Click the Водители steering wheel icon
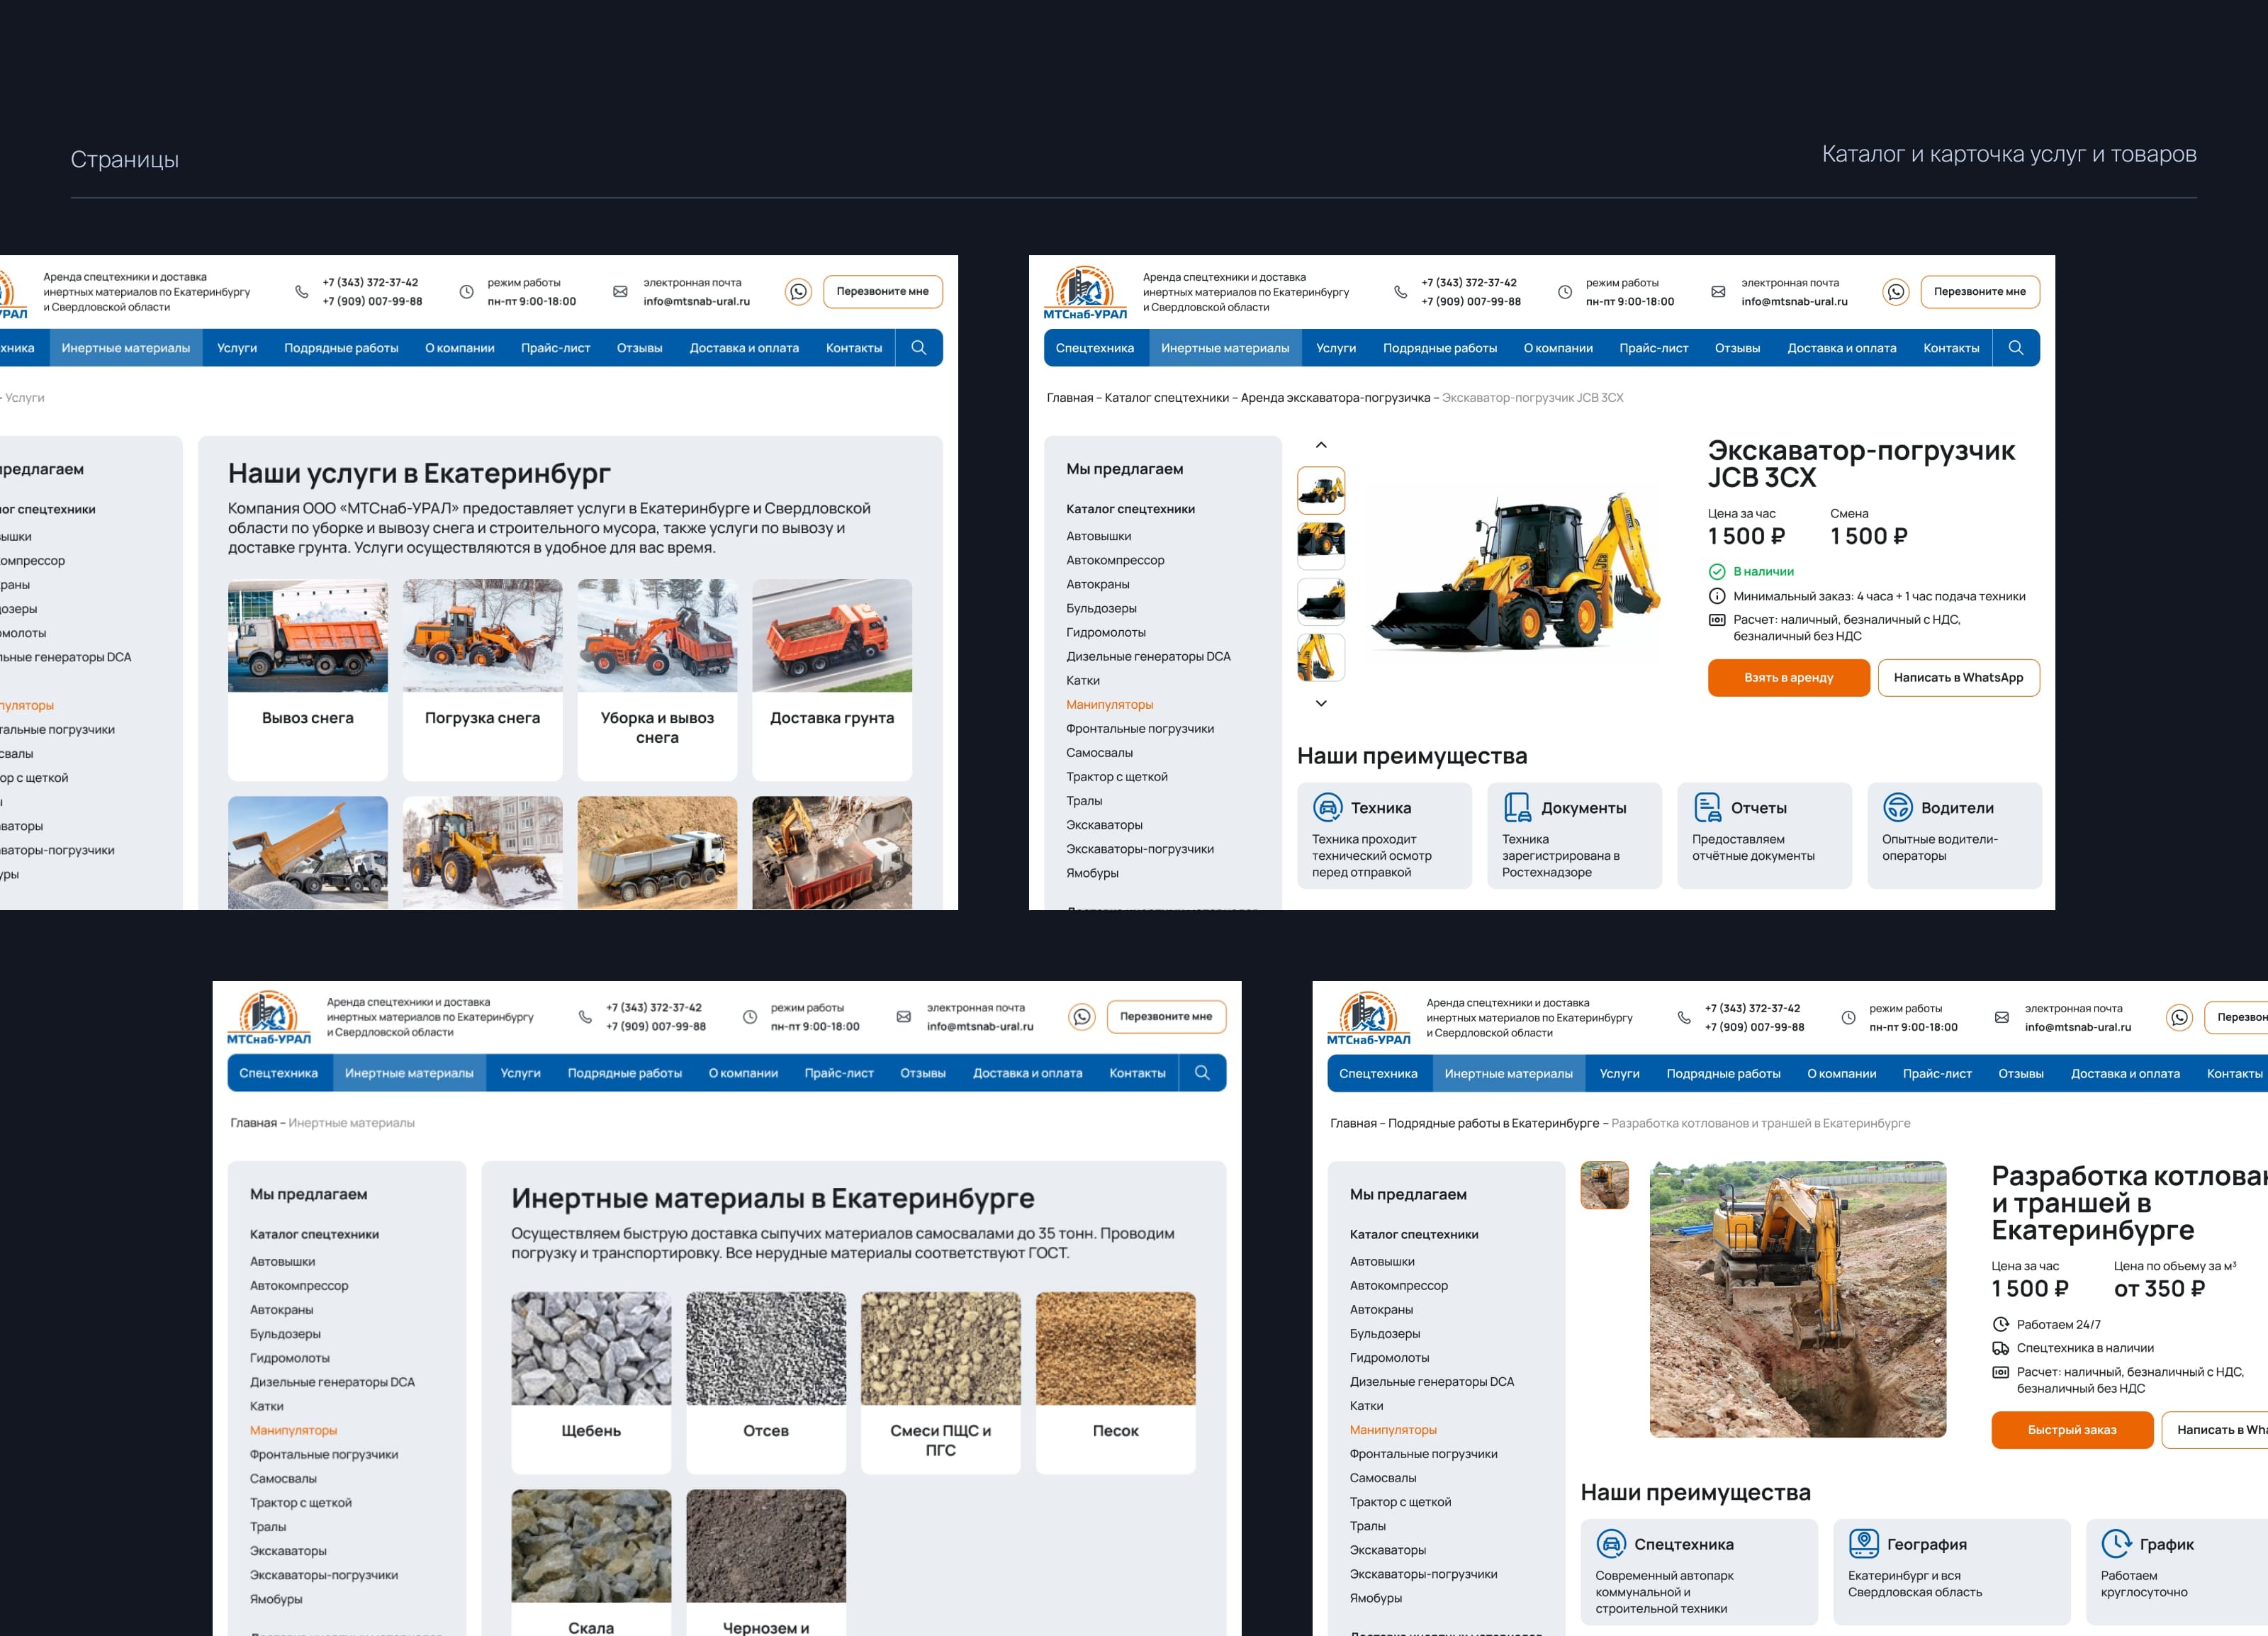Viewport: 2268px width, 1636px height. 1897,807
